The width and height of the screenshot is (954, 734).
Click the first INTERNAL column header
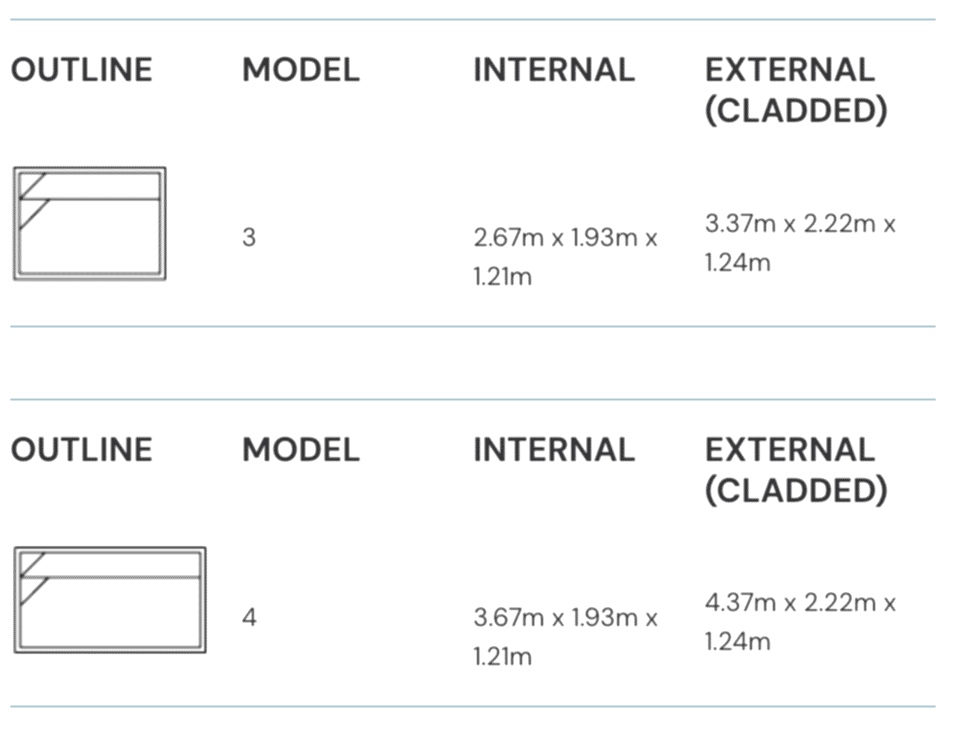pos(553,70)
